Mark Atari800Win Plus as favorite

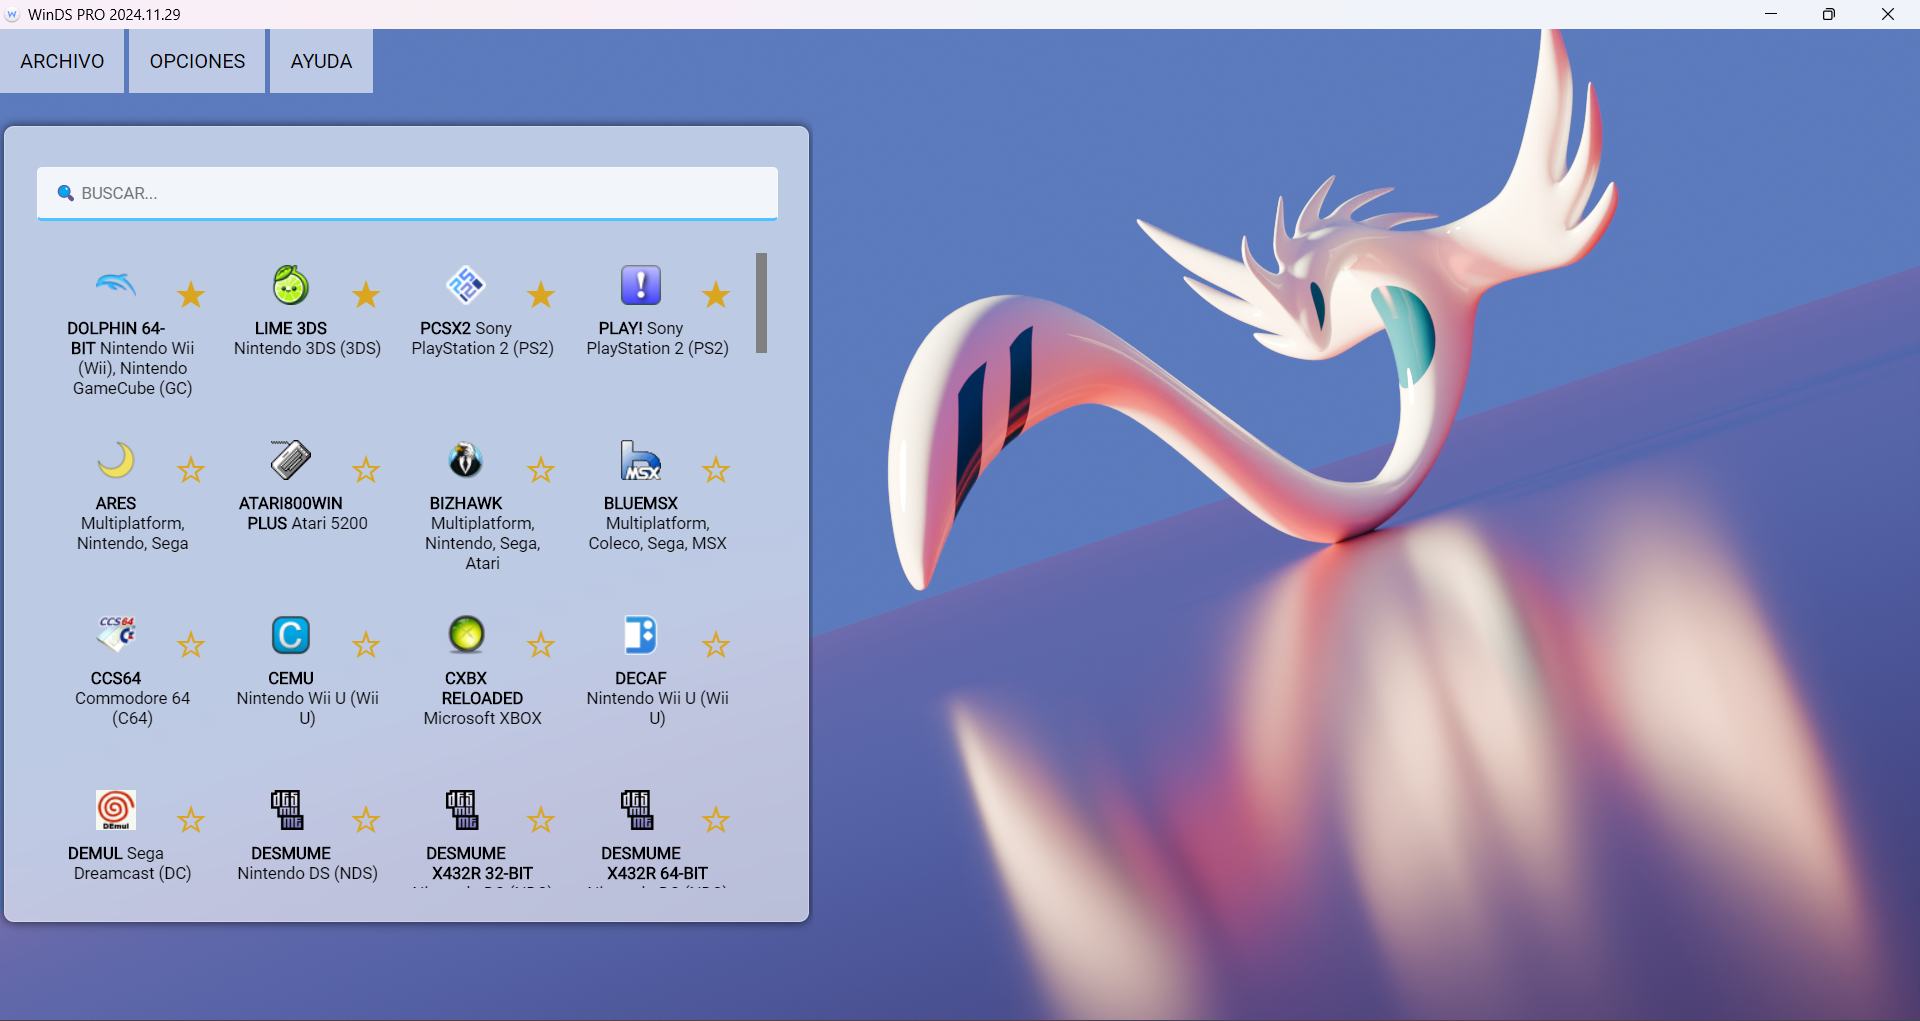(366, 470)
